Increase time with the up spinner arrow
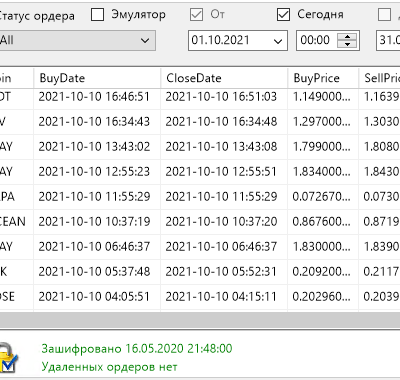The width and height of the screenshot is (400, 380). [347, 37]
